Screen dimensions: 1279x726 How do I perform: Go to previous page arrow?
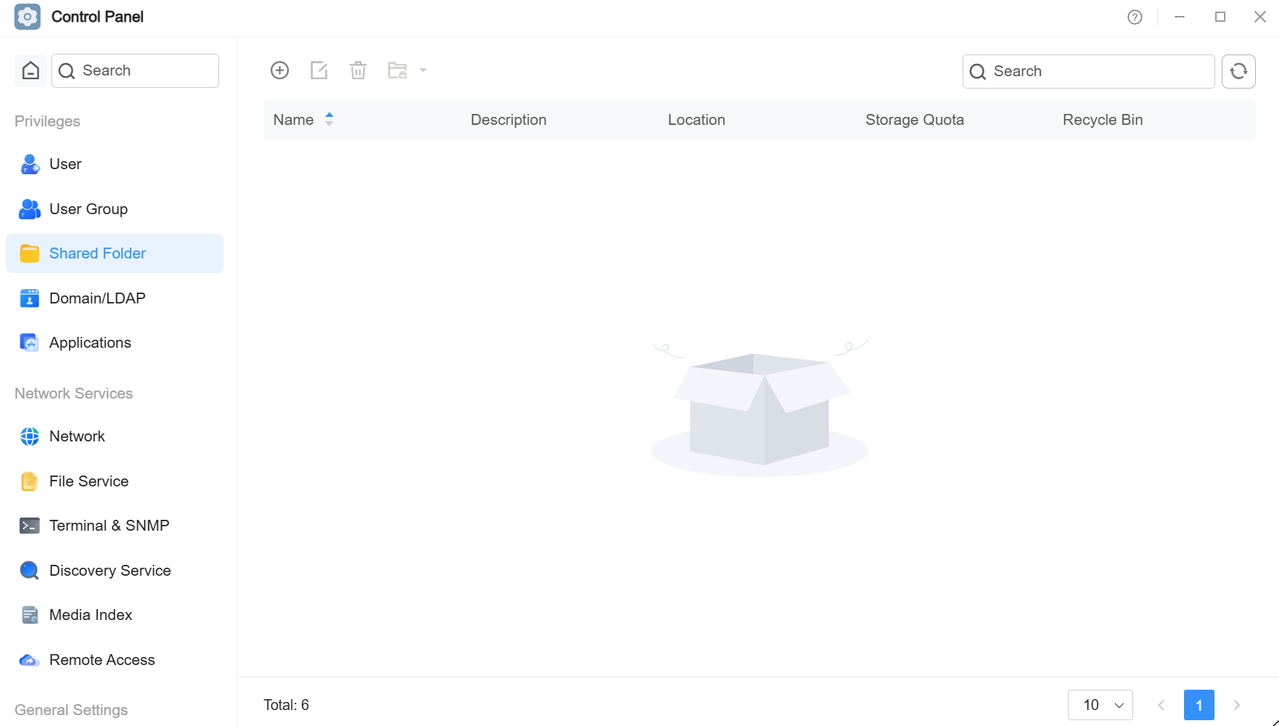tap(1161, 705)
